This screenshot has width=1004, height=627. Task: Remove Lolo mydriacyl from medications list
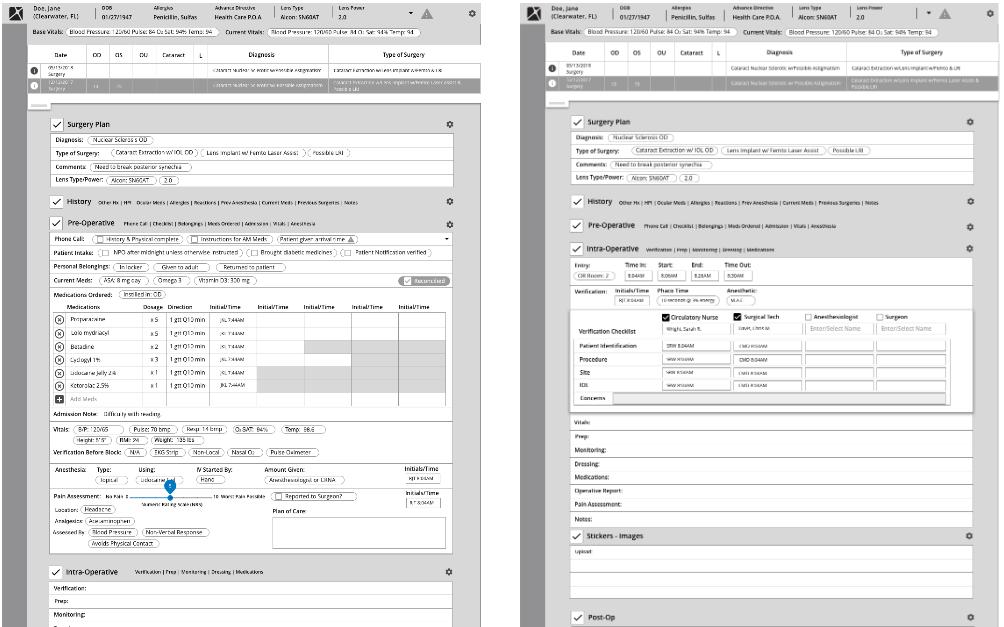pyautogui.click(x=60, y=333)
